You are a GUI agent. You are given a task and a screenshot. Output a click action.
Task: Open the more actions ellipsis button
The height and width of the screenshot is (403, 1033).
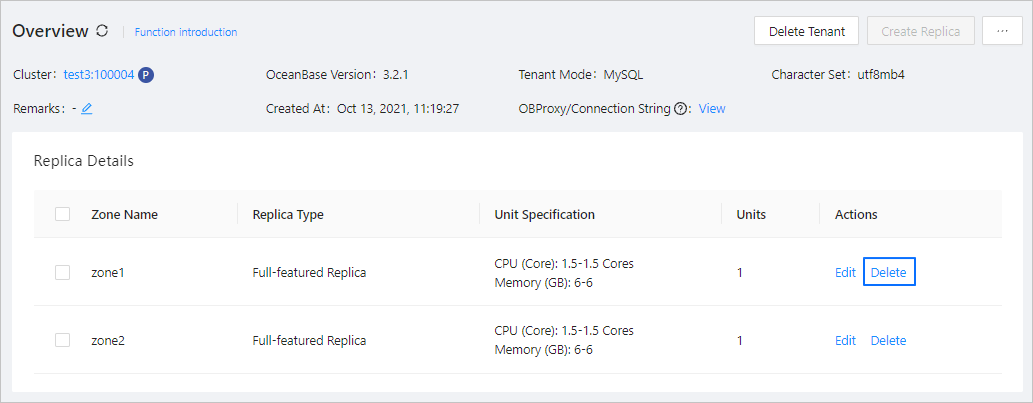[x=1002, y=31]
